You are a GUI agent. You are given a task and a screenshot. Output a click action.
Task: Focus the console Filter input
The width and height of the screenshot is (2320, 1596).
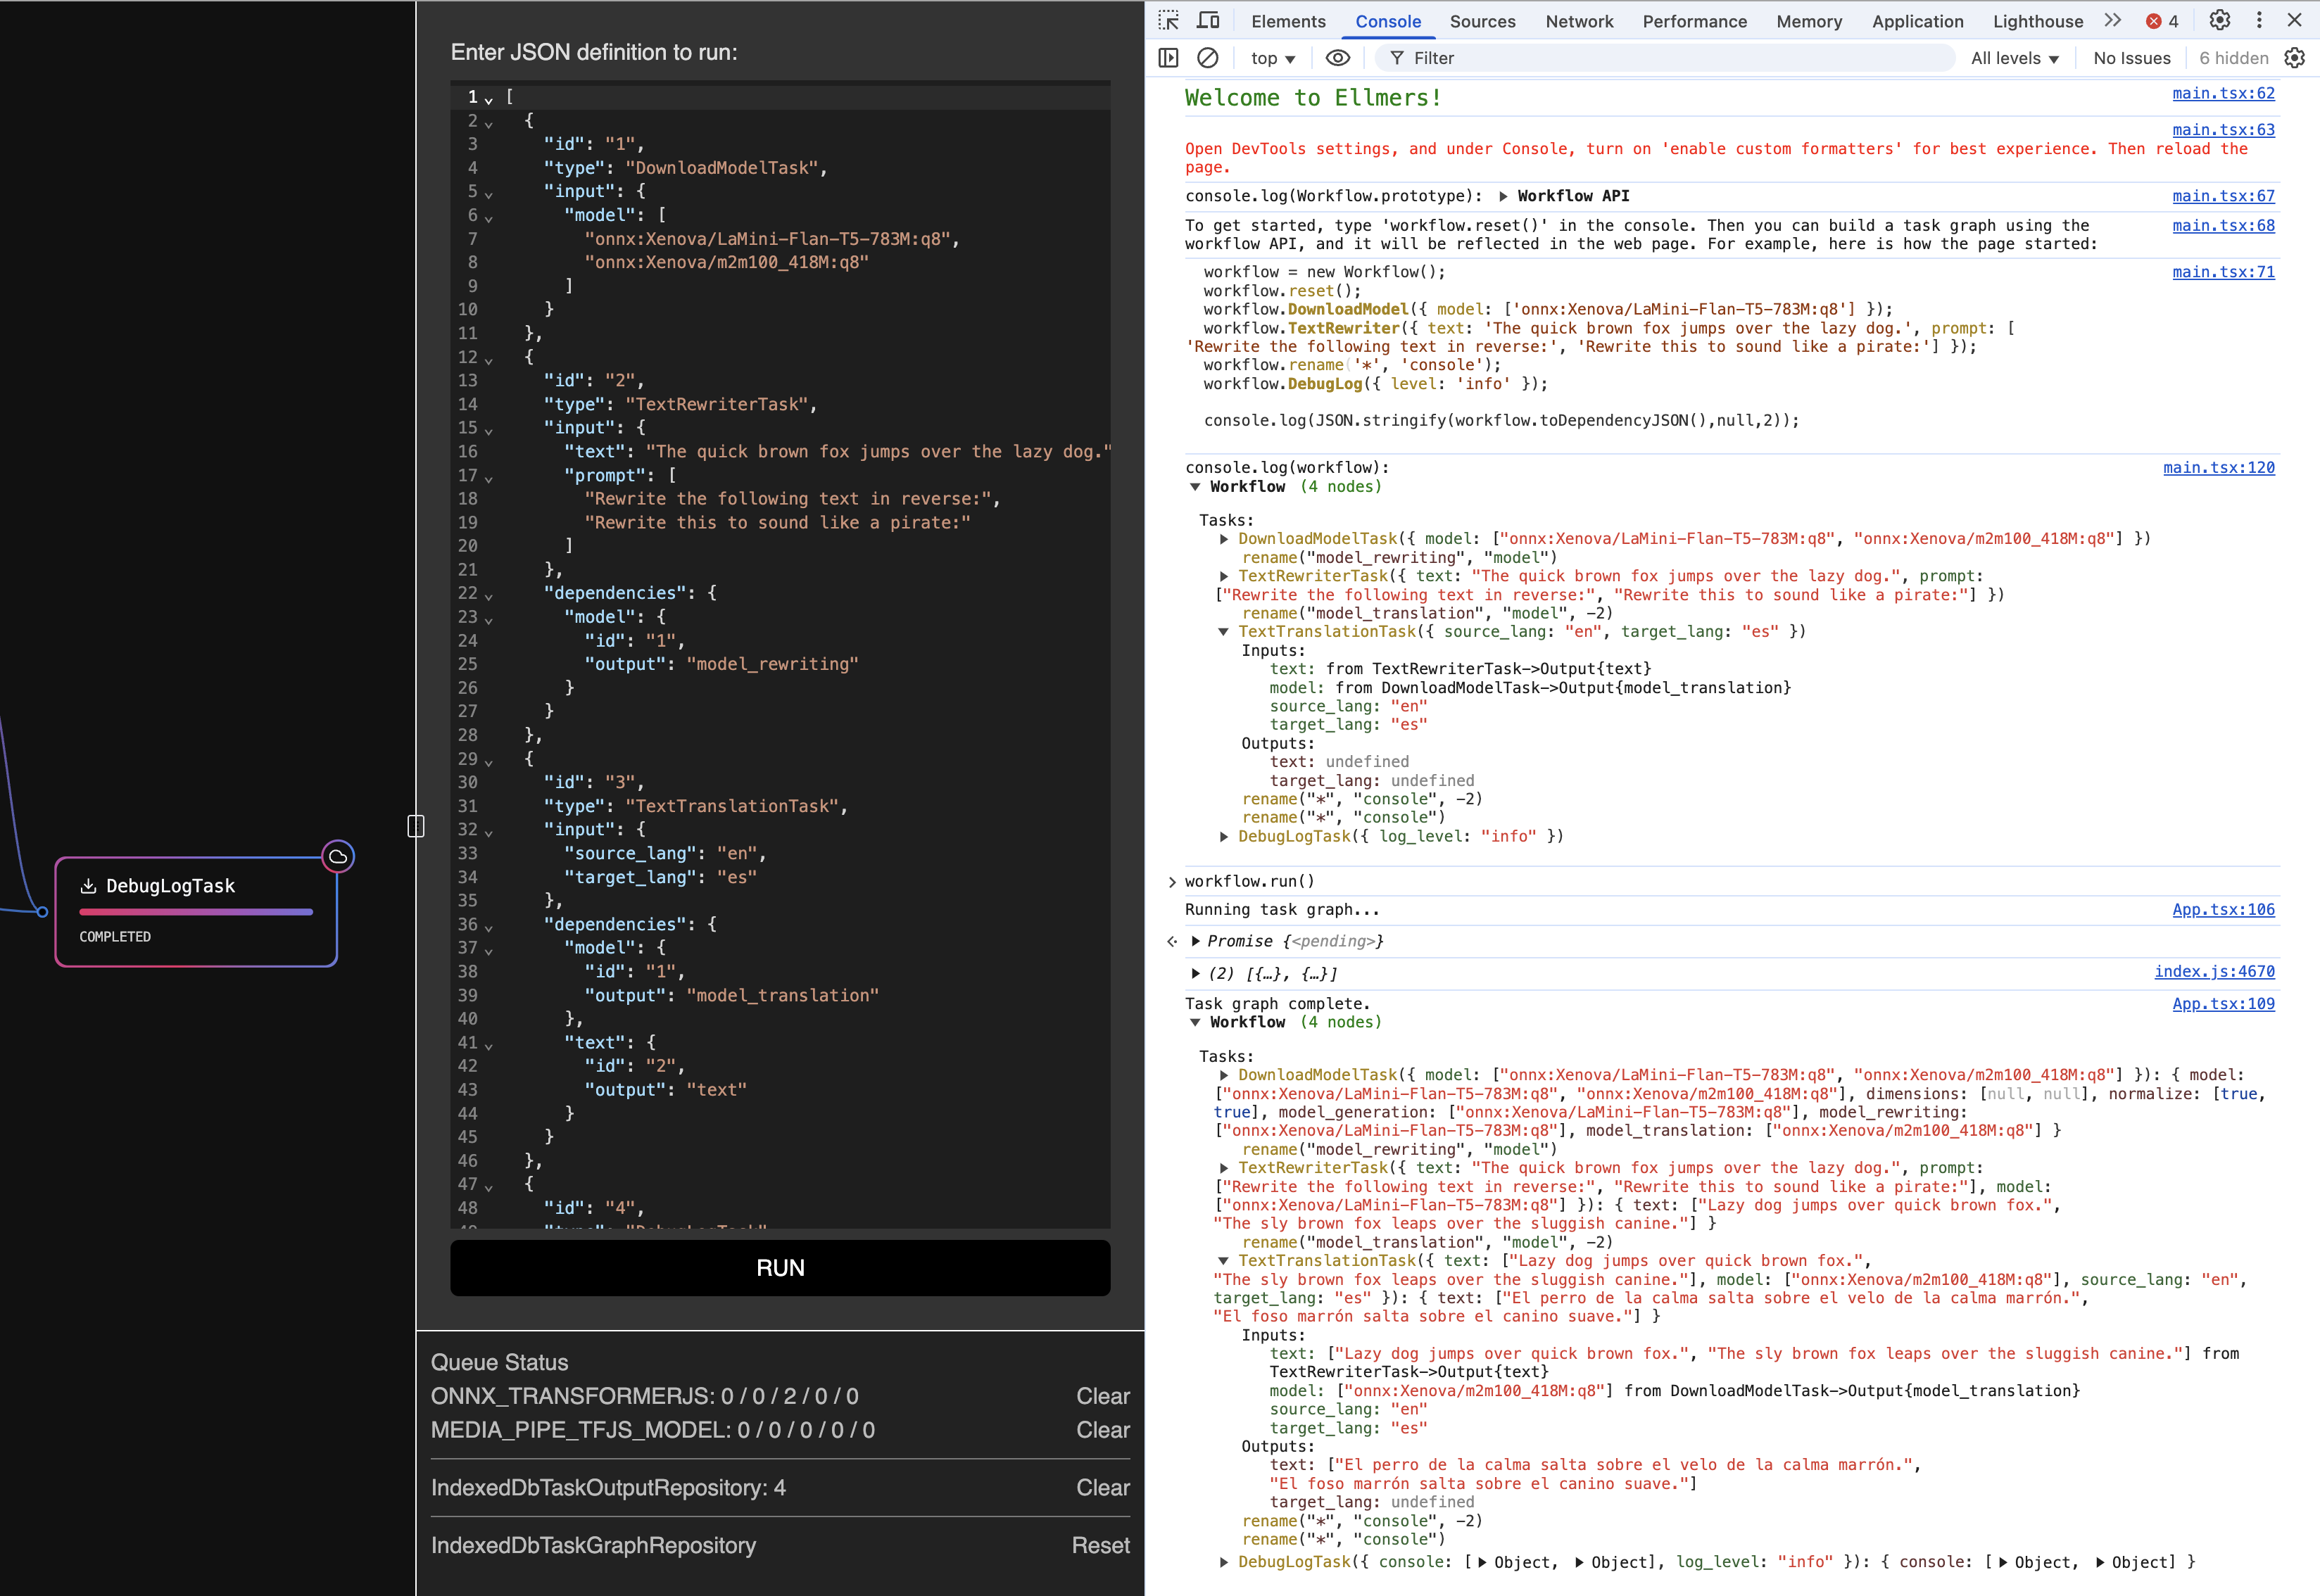tap(1665, 58)
